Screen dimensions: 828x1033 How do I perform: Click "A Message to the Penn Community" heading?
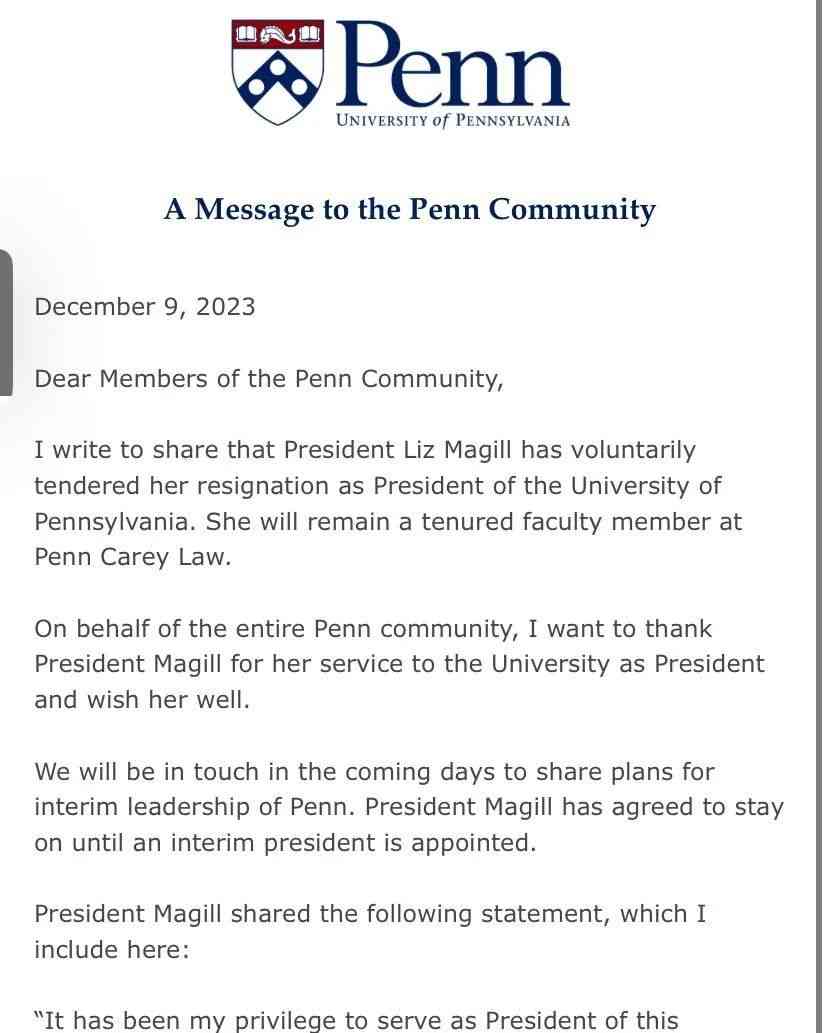[410, 209]
